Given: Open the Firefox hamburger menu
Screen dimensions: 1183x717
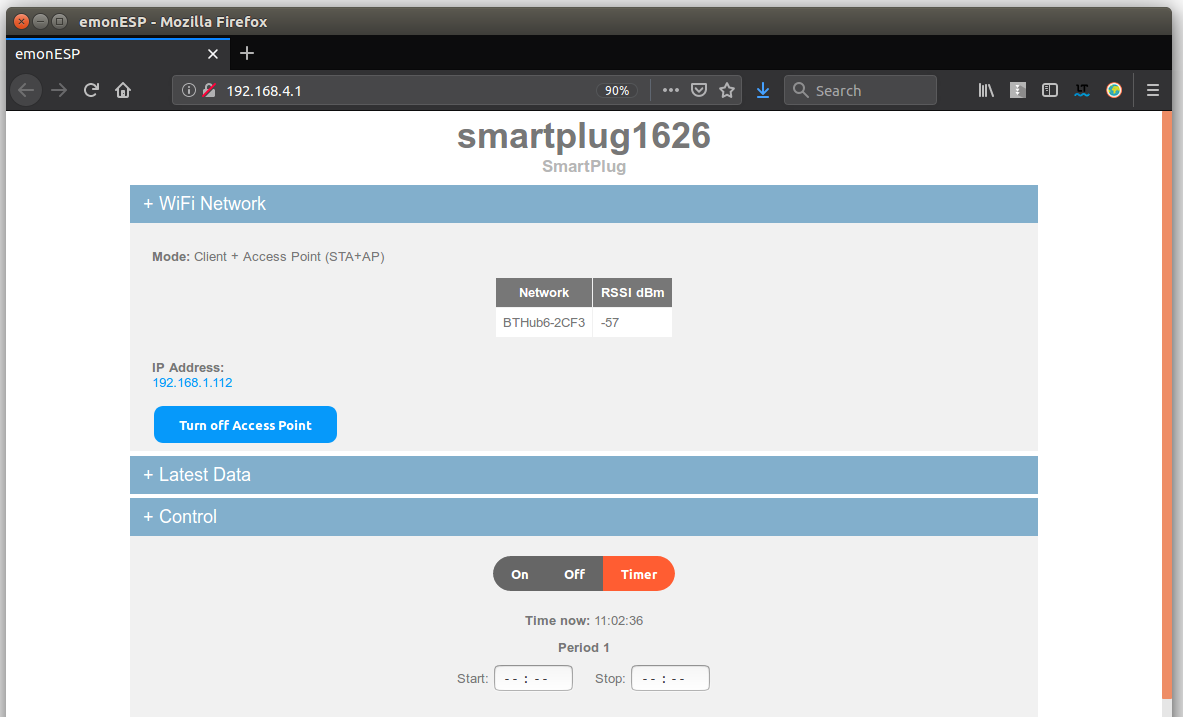Looking at the screenshot, I should pos(1153,91).
